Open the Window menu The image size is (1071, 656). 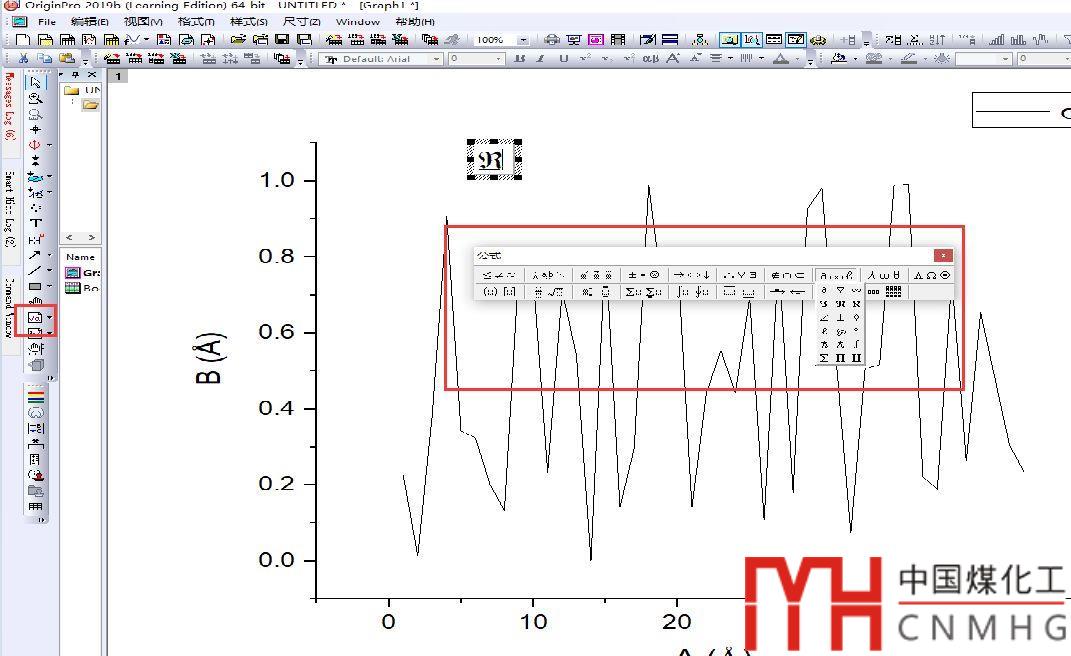tap(357, 21)
